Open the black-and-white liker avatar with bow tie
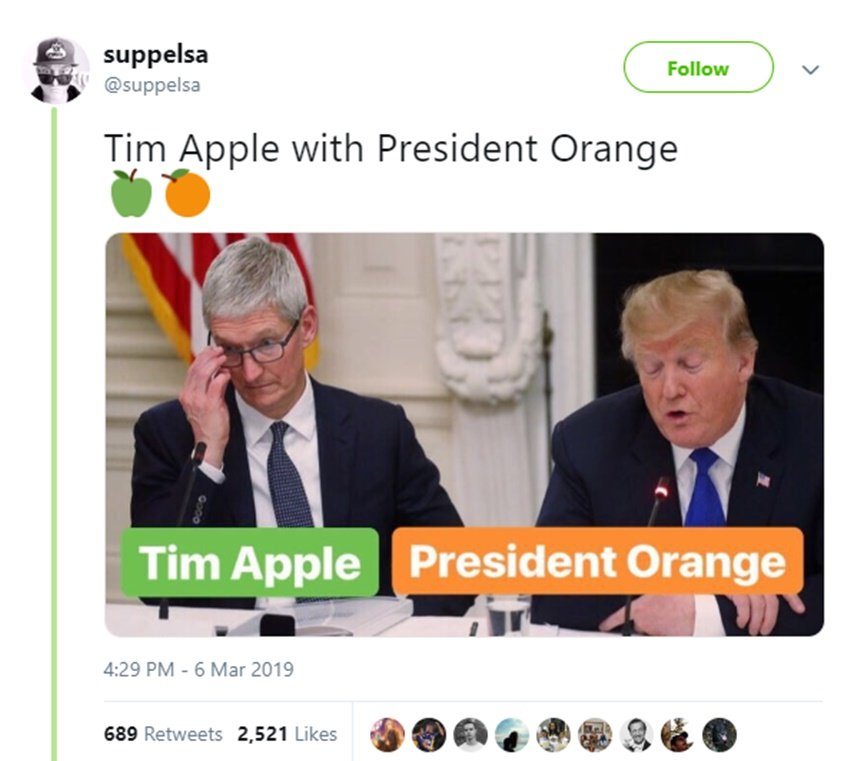This screenshot has height=761, width=850. coord(636,734)
